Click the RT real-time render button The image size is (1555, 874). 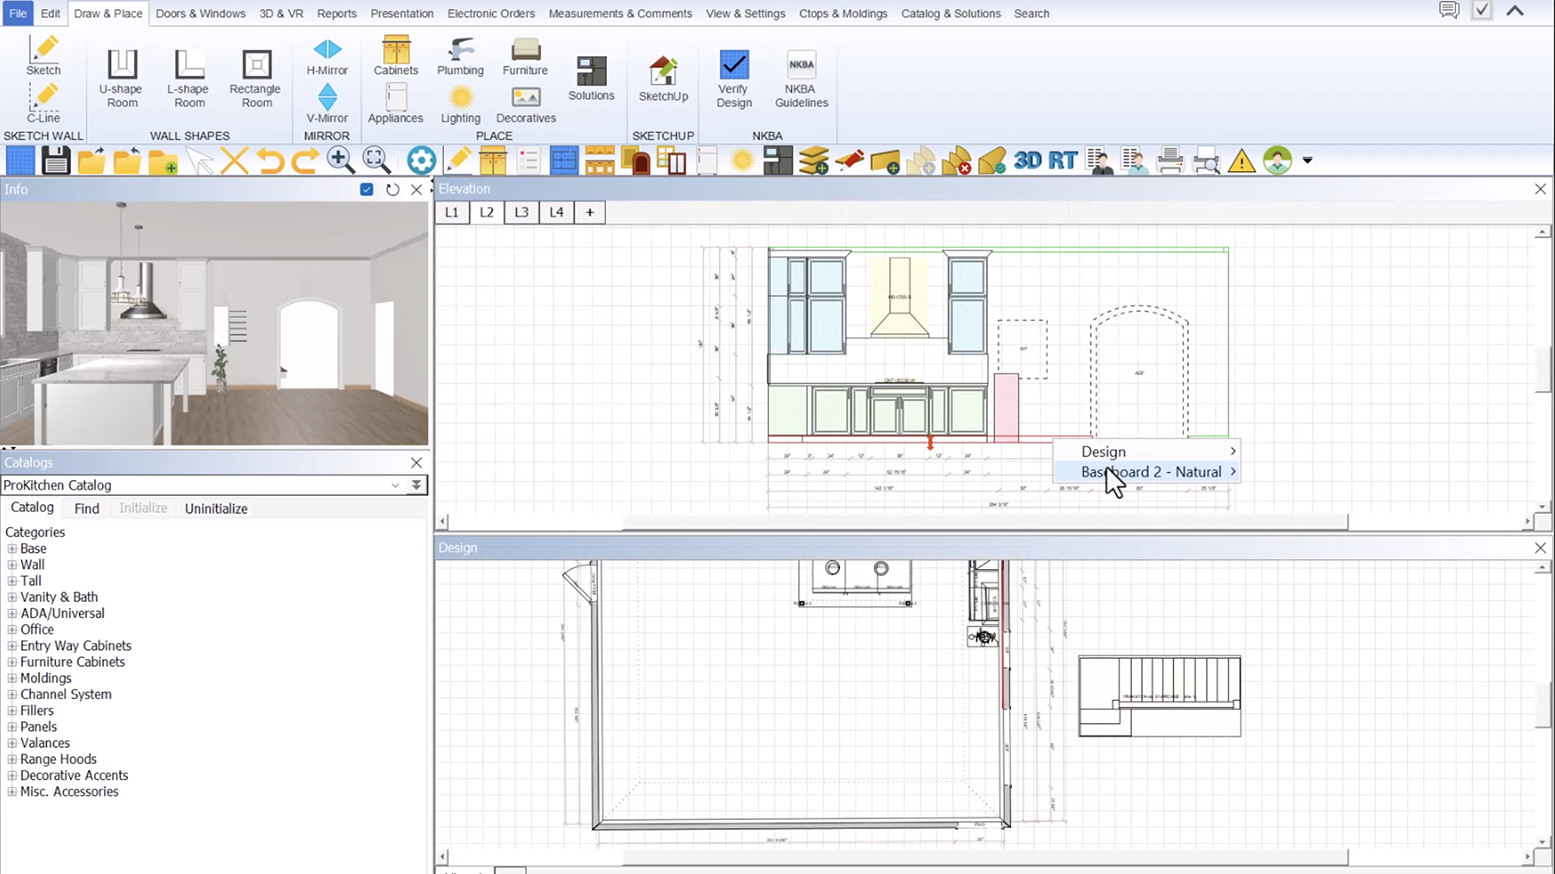coord(1062,160)
